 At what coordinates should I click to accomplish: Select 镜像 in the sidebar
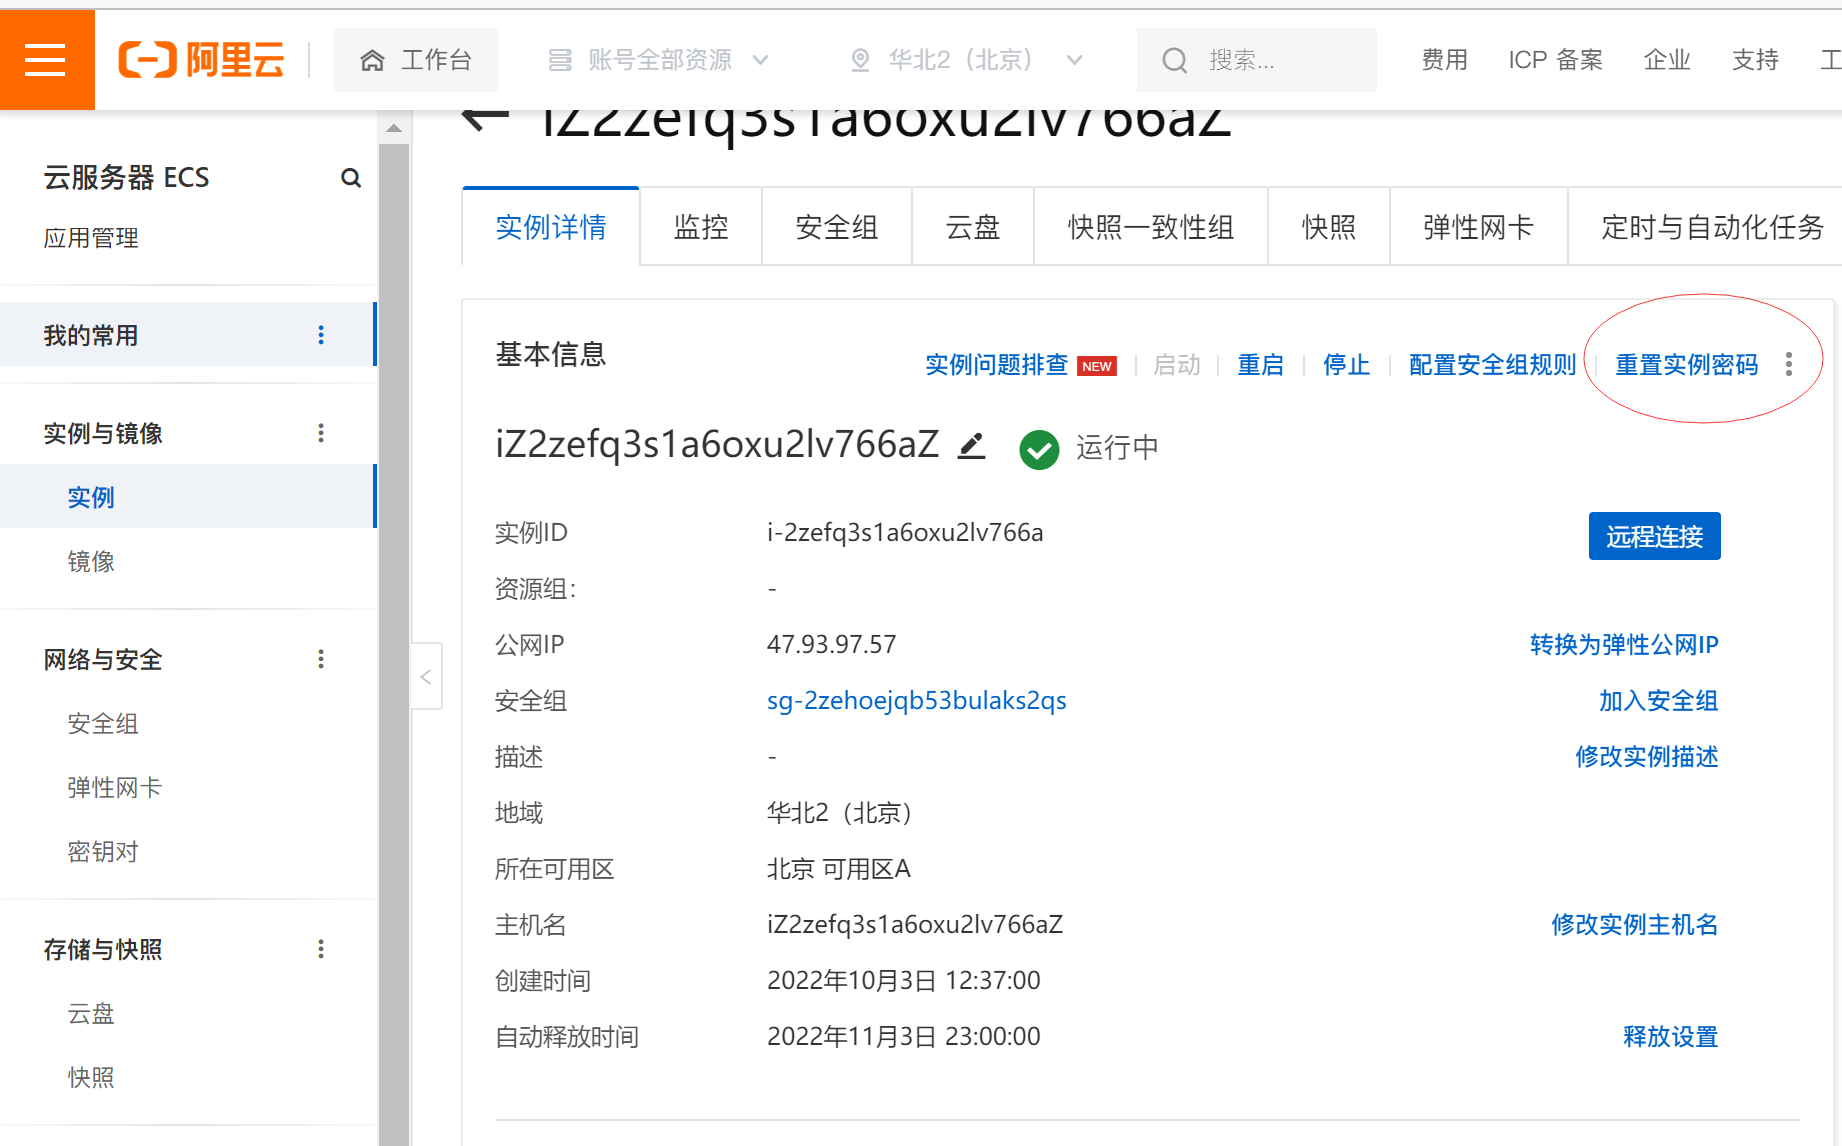[91, 562]
